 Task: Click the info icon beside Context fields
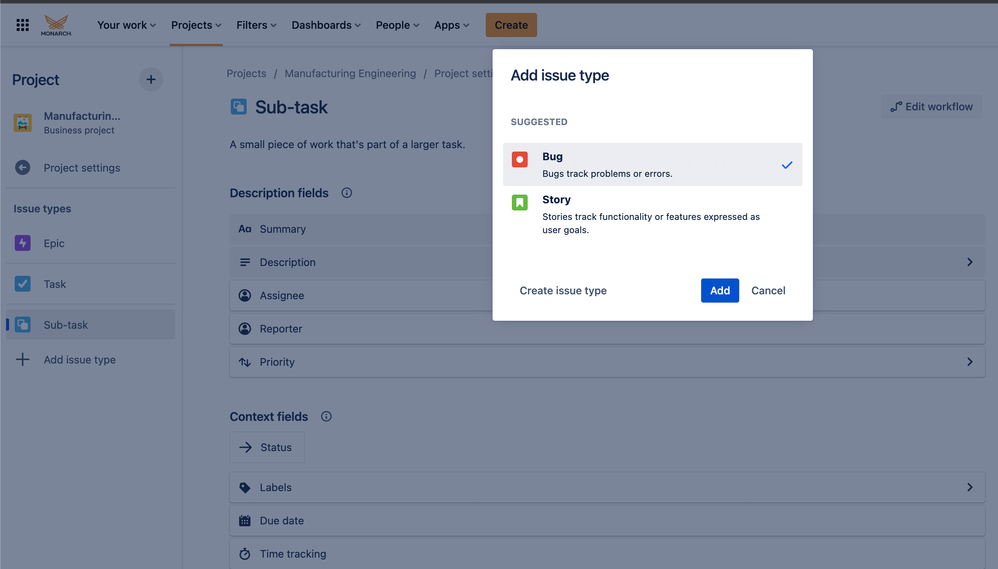(326, 416)
